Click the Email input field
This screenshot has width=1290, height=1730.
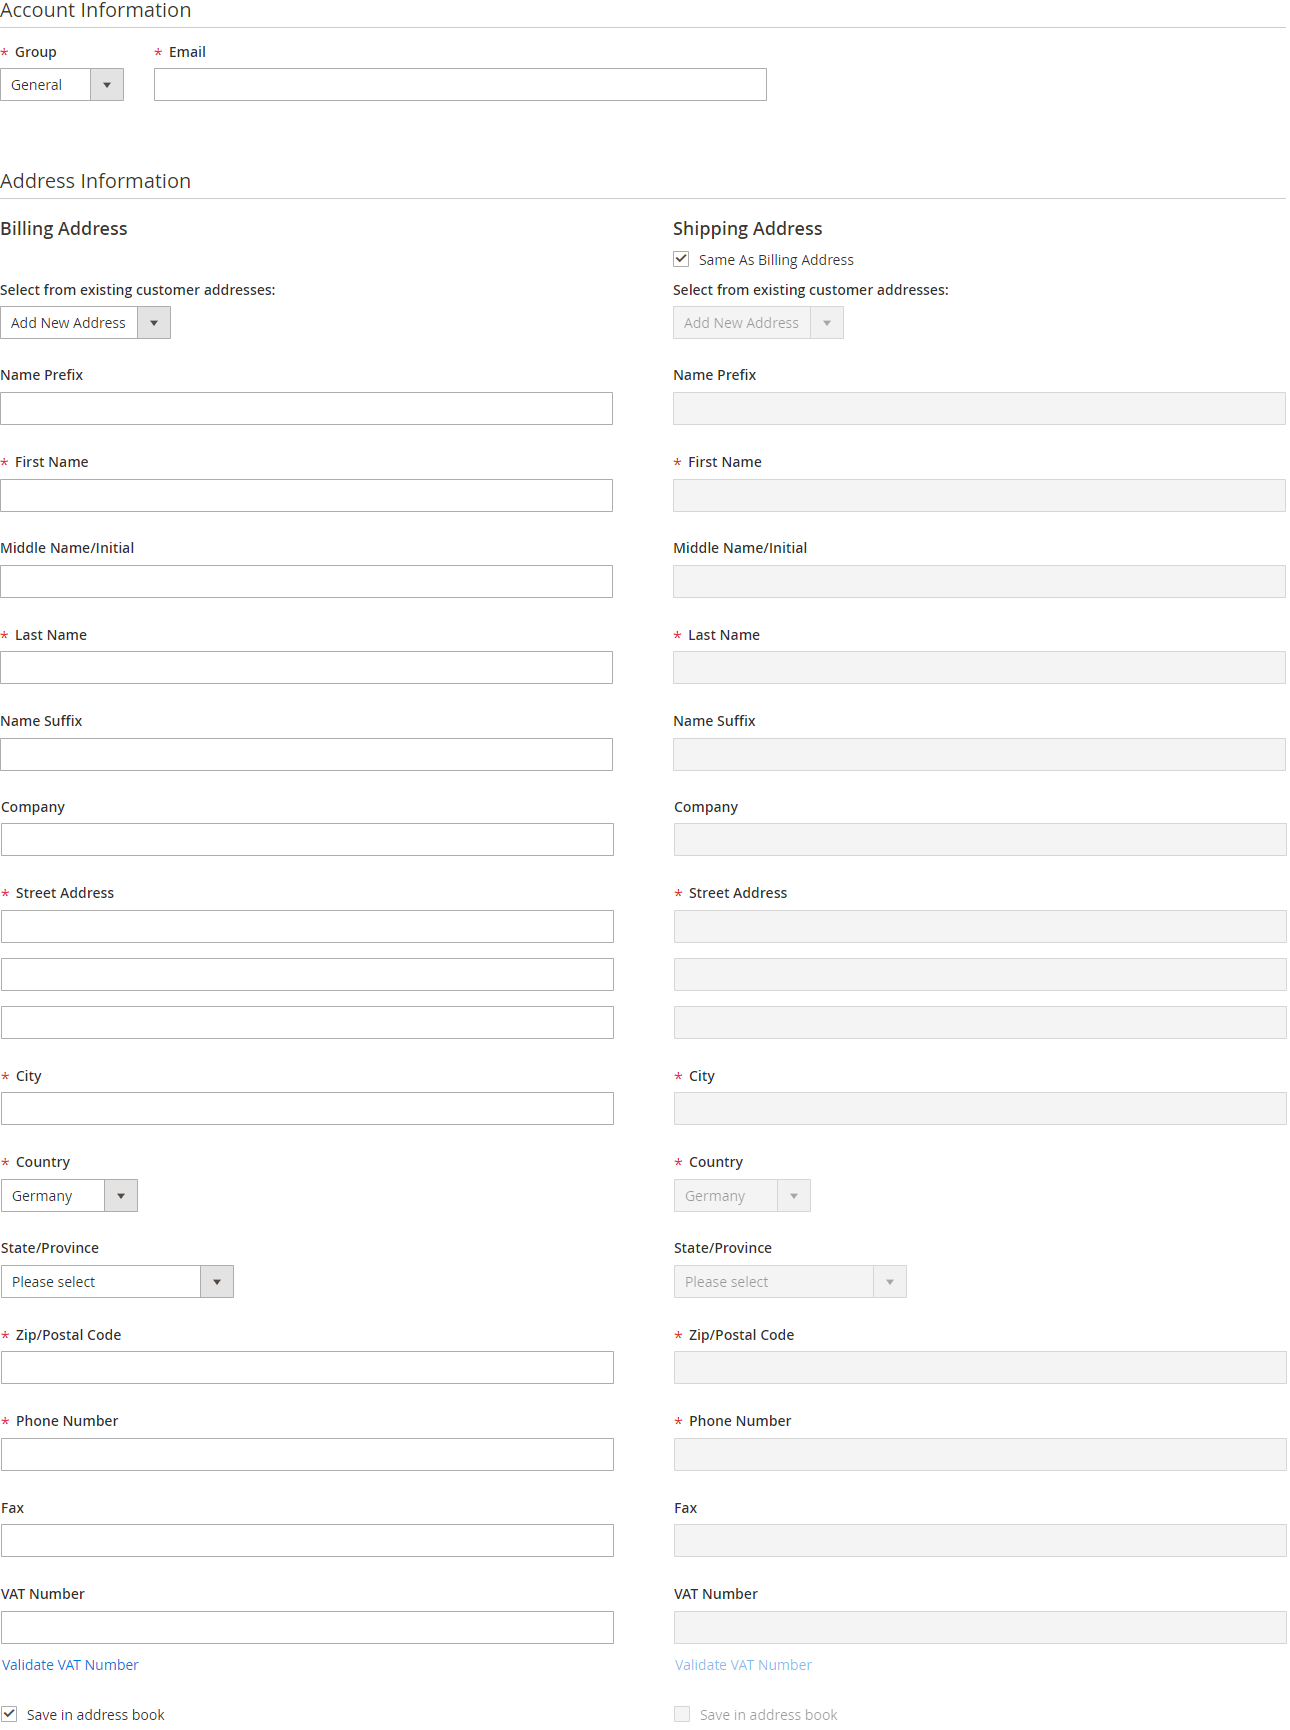(460, 85)
